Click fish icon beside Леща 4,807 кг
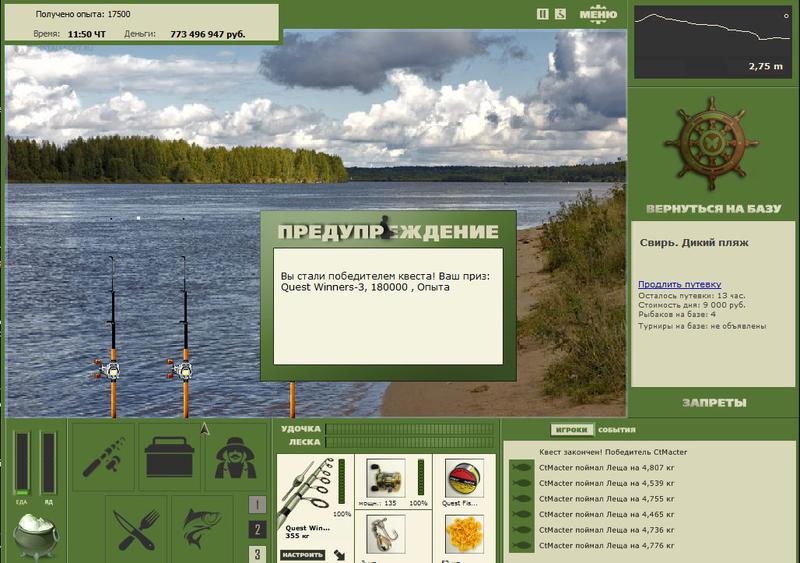 [521, 468]
